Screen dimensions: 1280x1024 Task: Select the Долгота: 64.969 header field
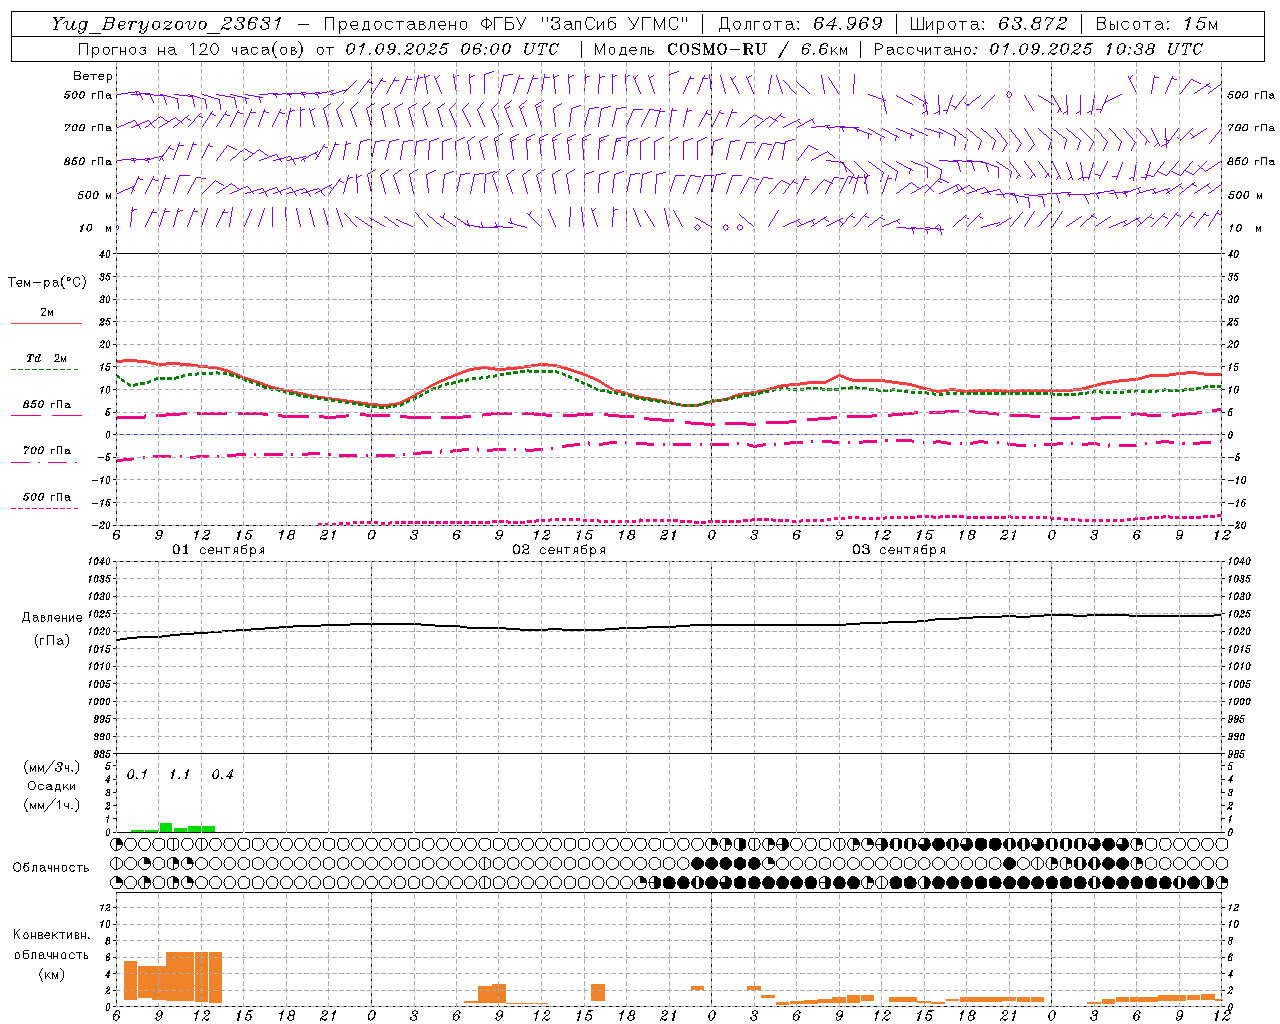pos(800,24)
